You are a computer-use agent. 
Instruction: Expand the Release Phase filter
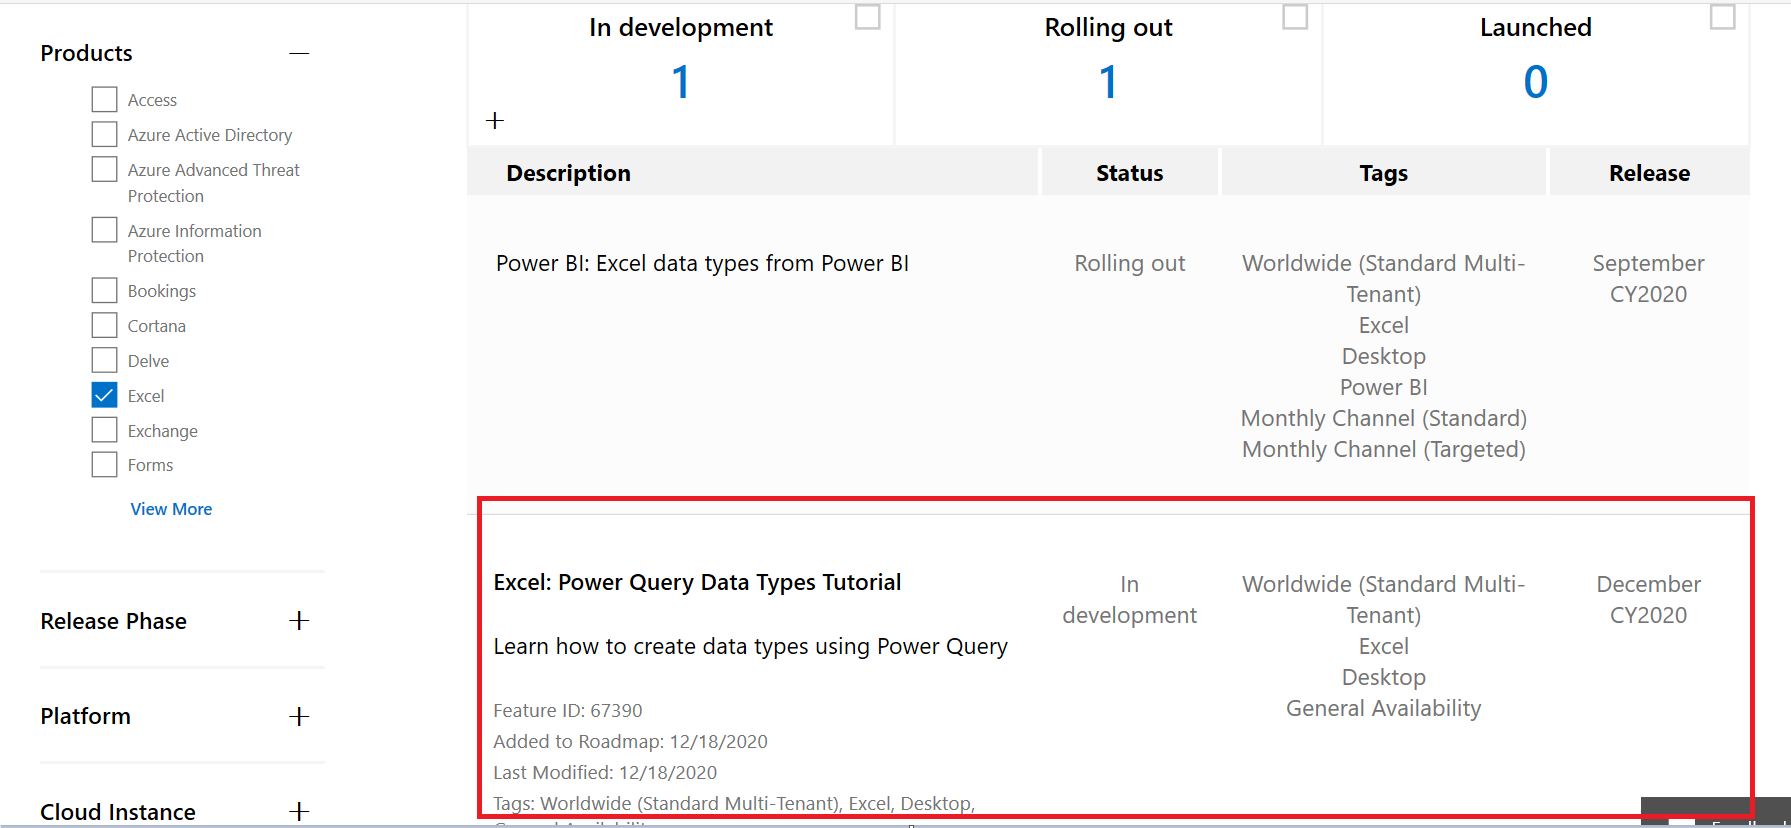click(299, 621)
